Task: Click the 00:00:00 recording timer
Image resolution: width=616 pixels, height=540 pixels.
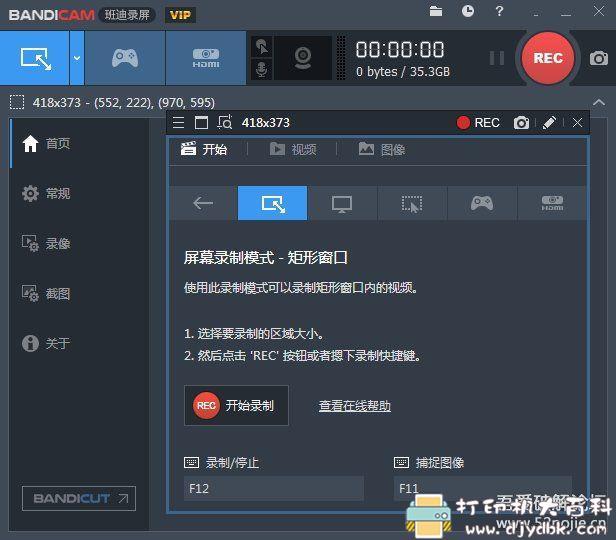Action: tap(400, 49)
